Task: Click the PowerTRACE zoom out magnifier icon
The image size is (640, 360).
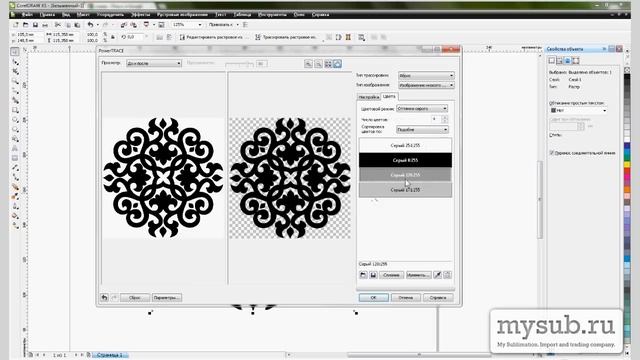Action: pos(318,64)
